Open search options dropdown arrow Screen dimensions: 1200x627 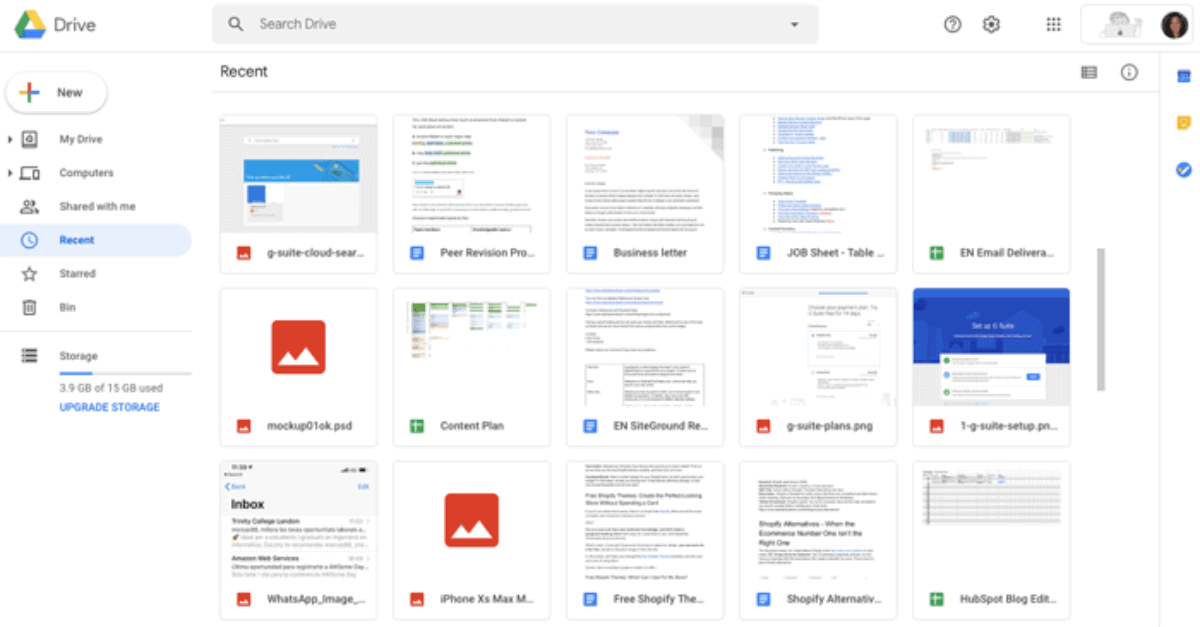(795, 25)
